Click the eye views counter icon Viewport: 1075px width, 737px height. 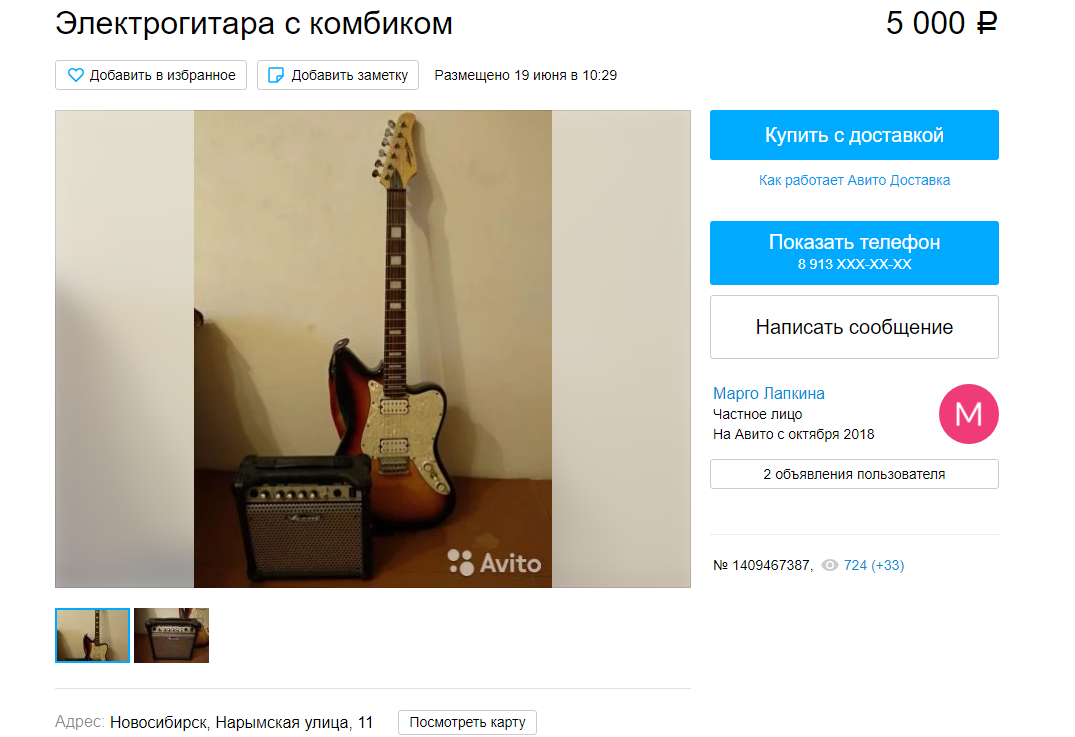point(830,566)
